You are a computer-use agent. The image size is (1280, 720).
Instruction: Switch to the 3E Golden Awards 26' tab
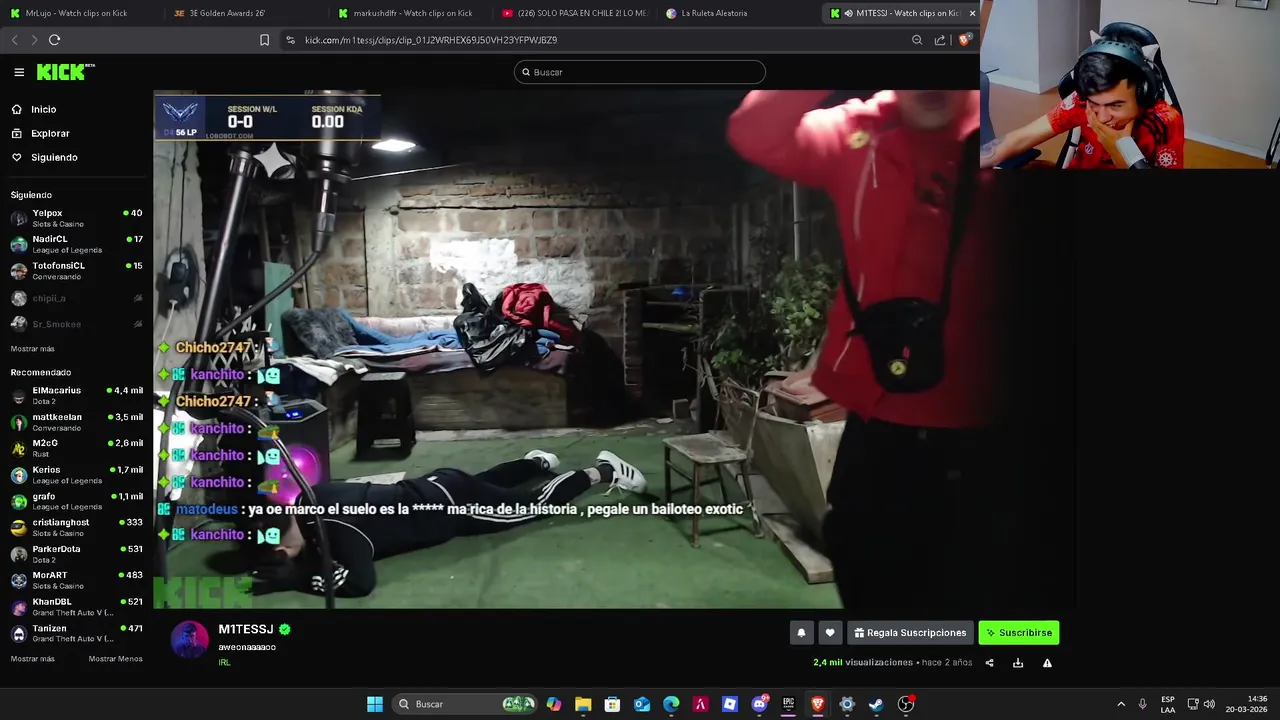click(235, 13)
